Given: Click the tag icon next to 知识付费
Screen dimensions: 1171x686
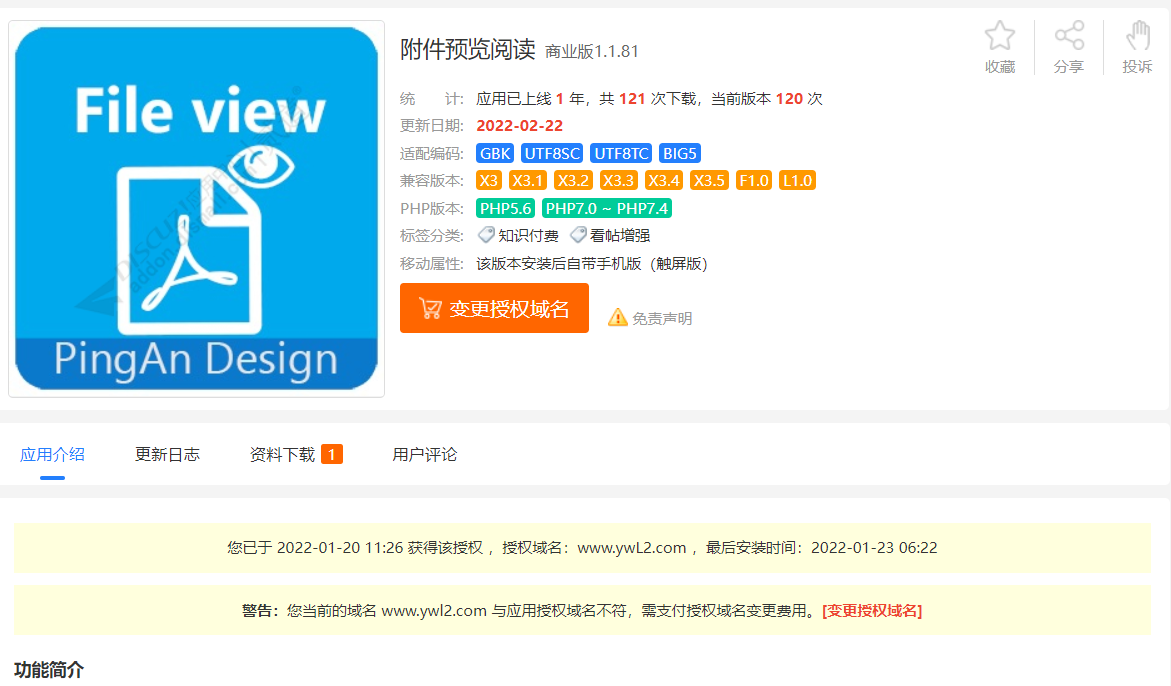Looking at the screenshot, I should (486, 236).
